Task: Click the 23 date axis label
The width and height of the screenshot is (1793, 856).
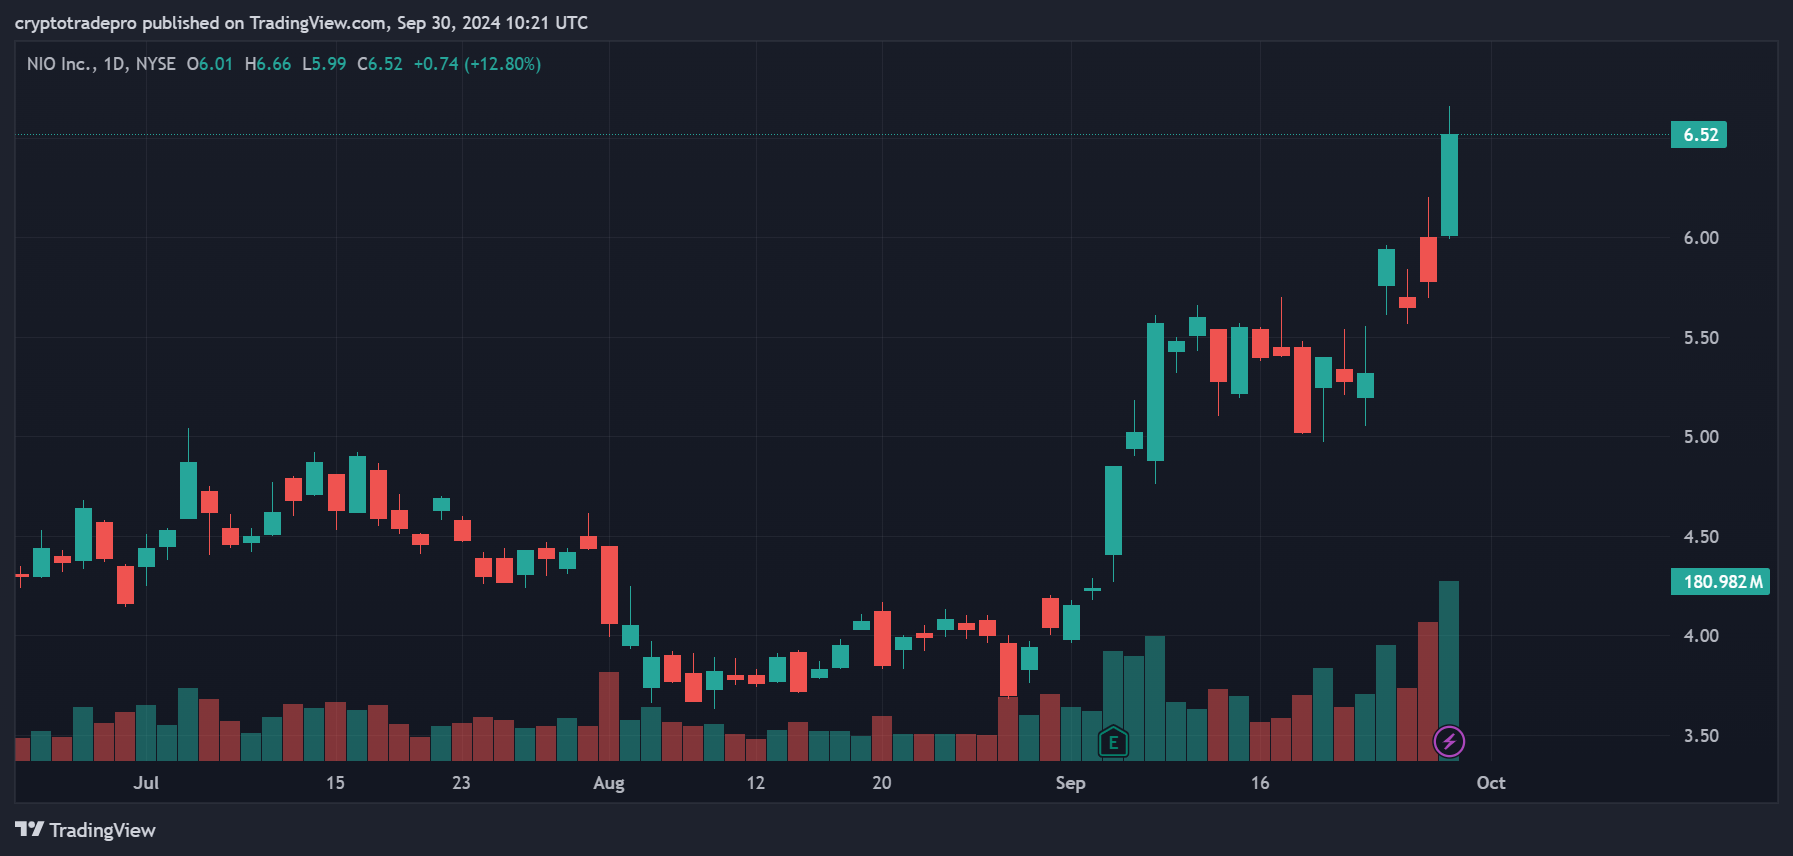Action: (x=461, y=783)
